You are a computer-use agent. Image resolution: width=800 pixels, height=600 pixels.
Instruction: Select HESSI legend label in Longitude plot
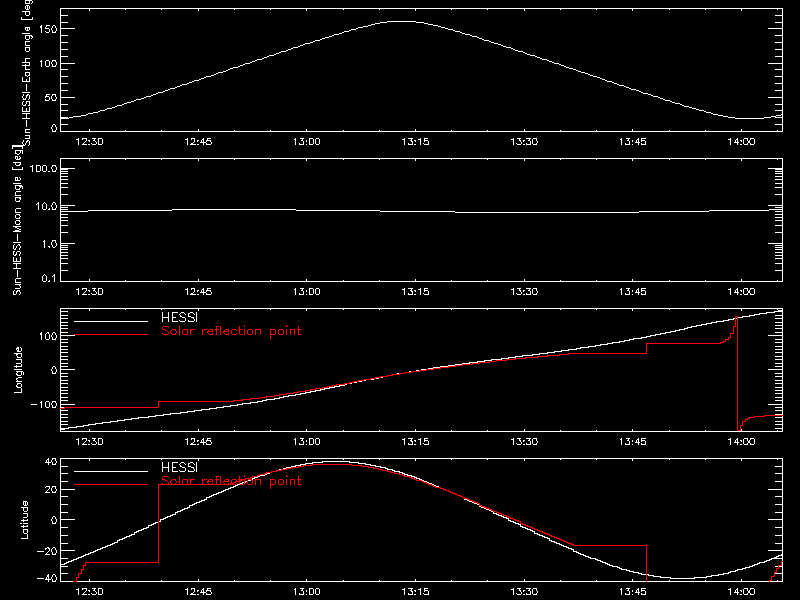[x=179, y=317]
